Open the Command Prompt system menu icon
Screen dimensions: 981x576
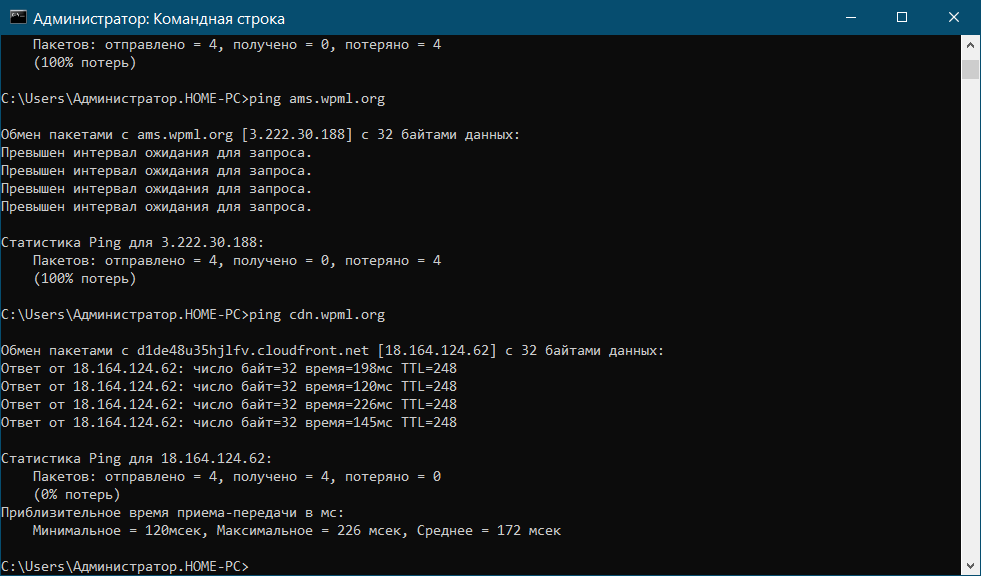[18, 18]
